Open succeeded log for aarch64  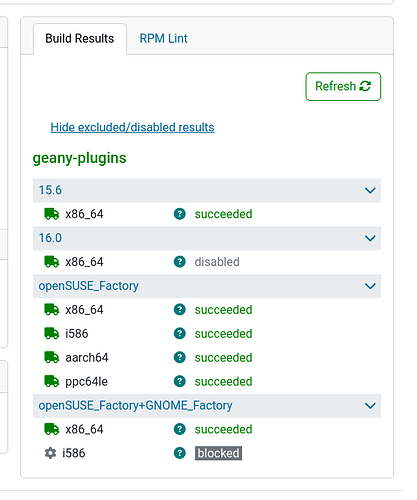click(223, 358)
